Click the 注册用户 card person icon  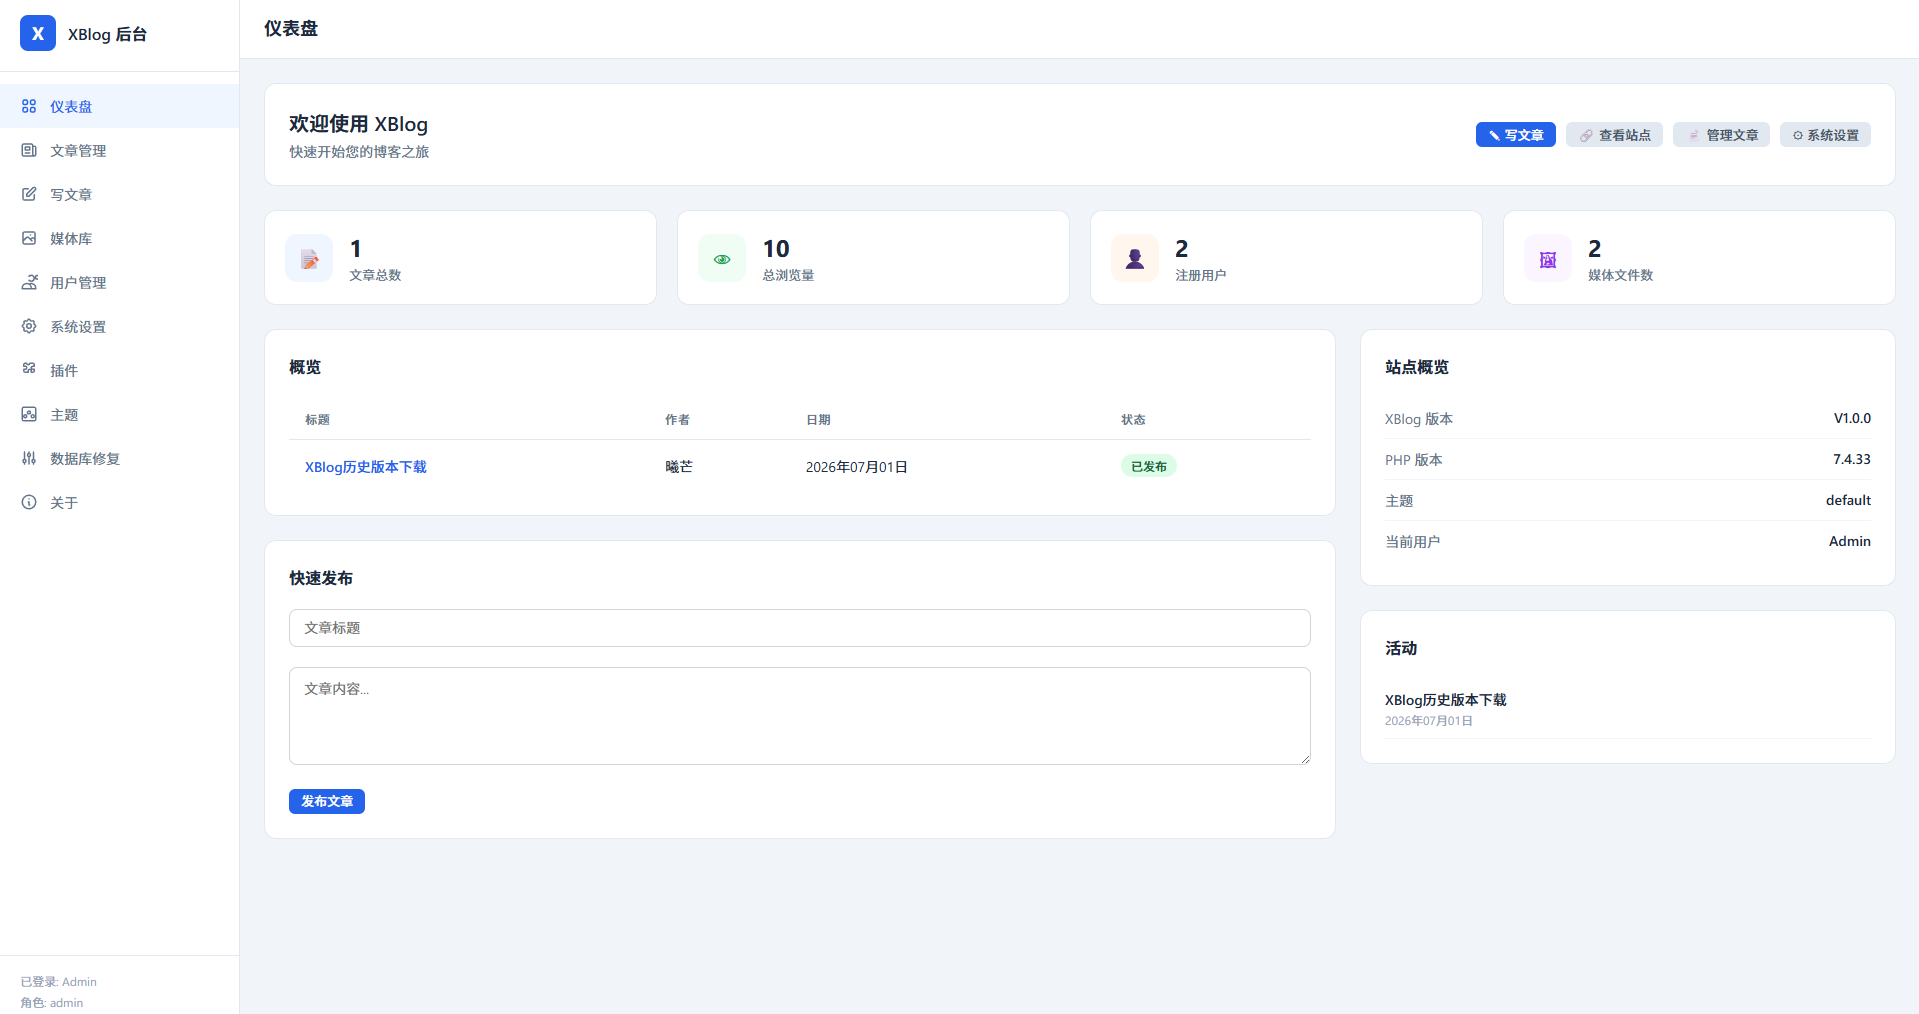click(1135, 259)
